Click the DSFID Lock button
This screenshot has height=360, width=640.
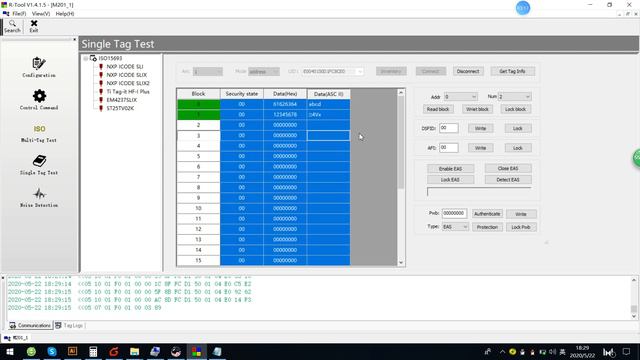[518, 129]
